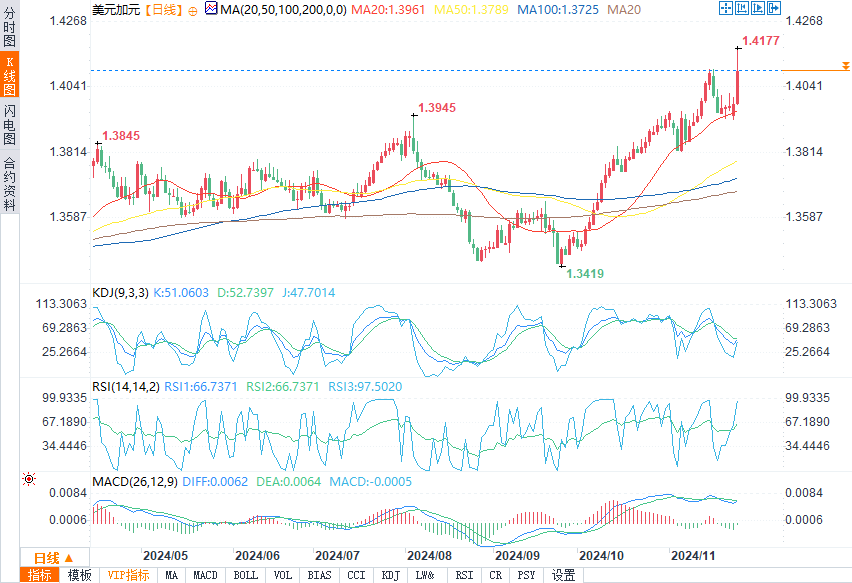This screenshot has height=583, width=852.
Task: Choose the VOL indicator button
Action: (x=283, y=575)
